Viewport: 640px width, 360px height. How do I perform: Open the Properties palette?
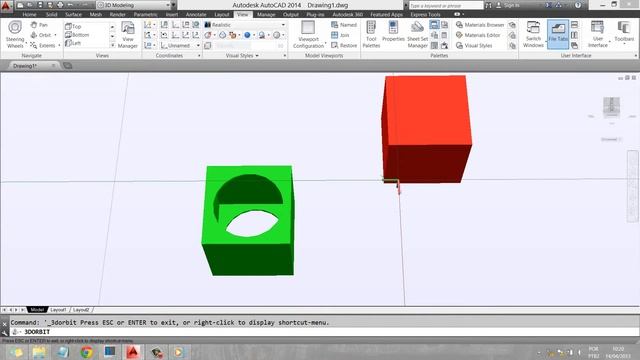click(393, 31)
